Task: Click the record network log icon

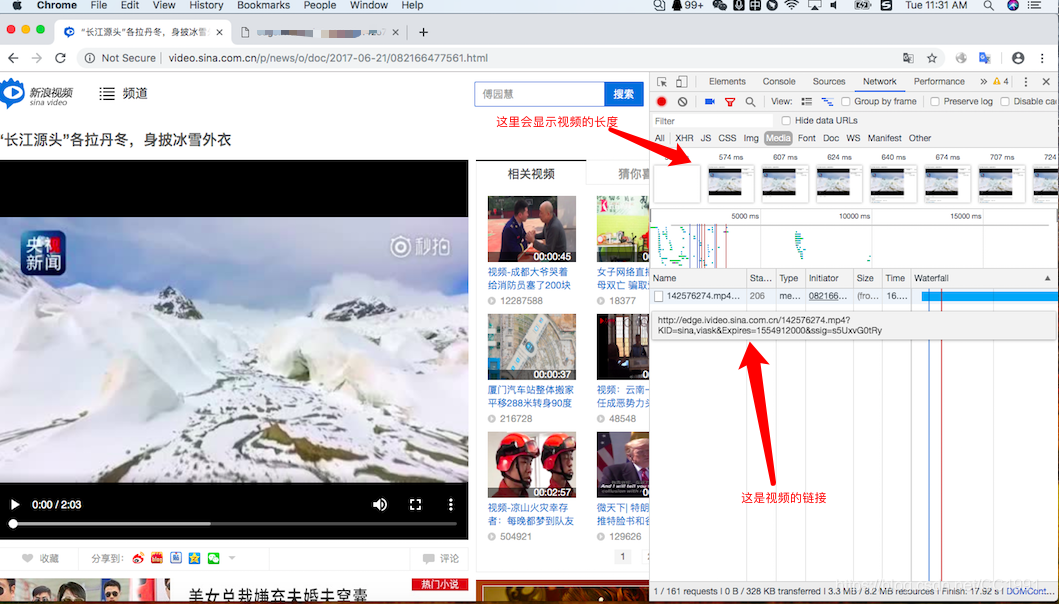Action: coord(662,100)
